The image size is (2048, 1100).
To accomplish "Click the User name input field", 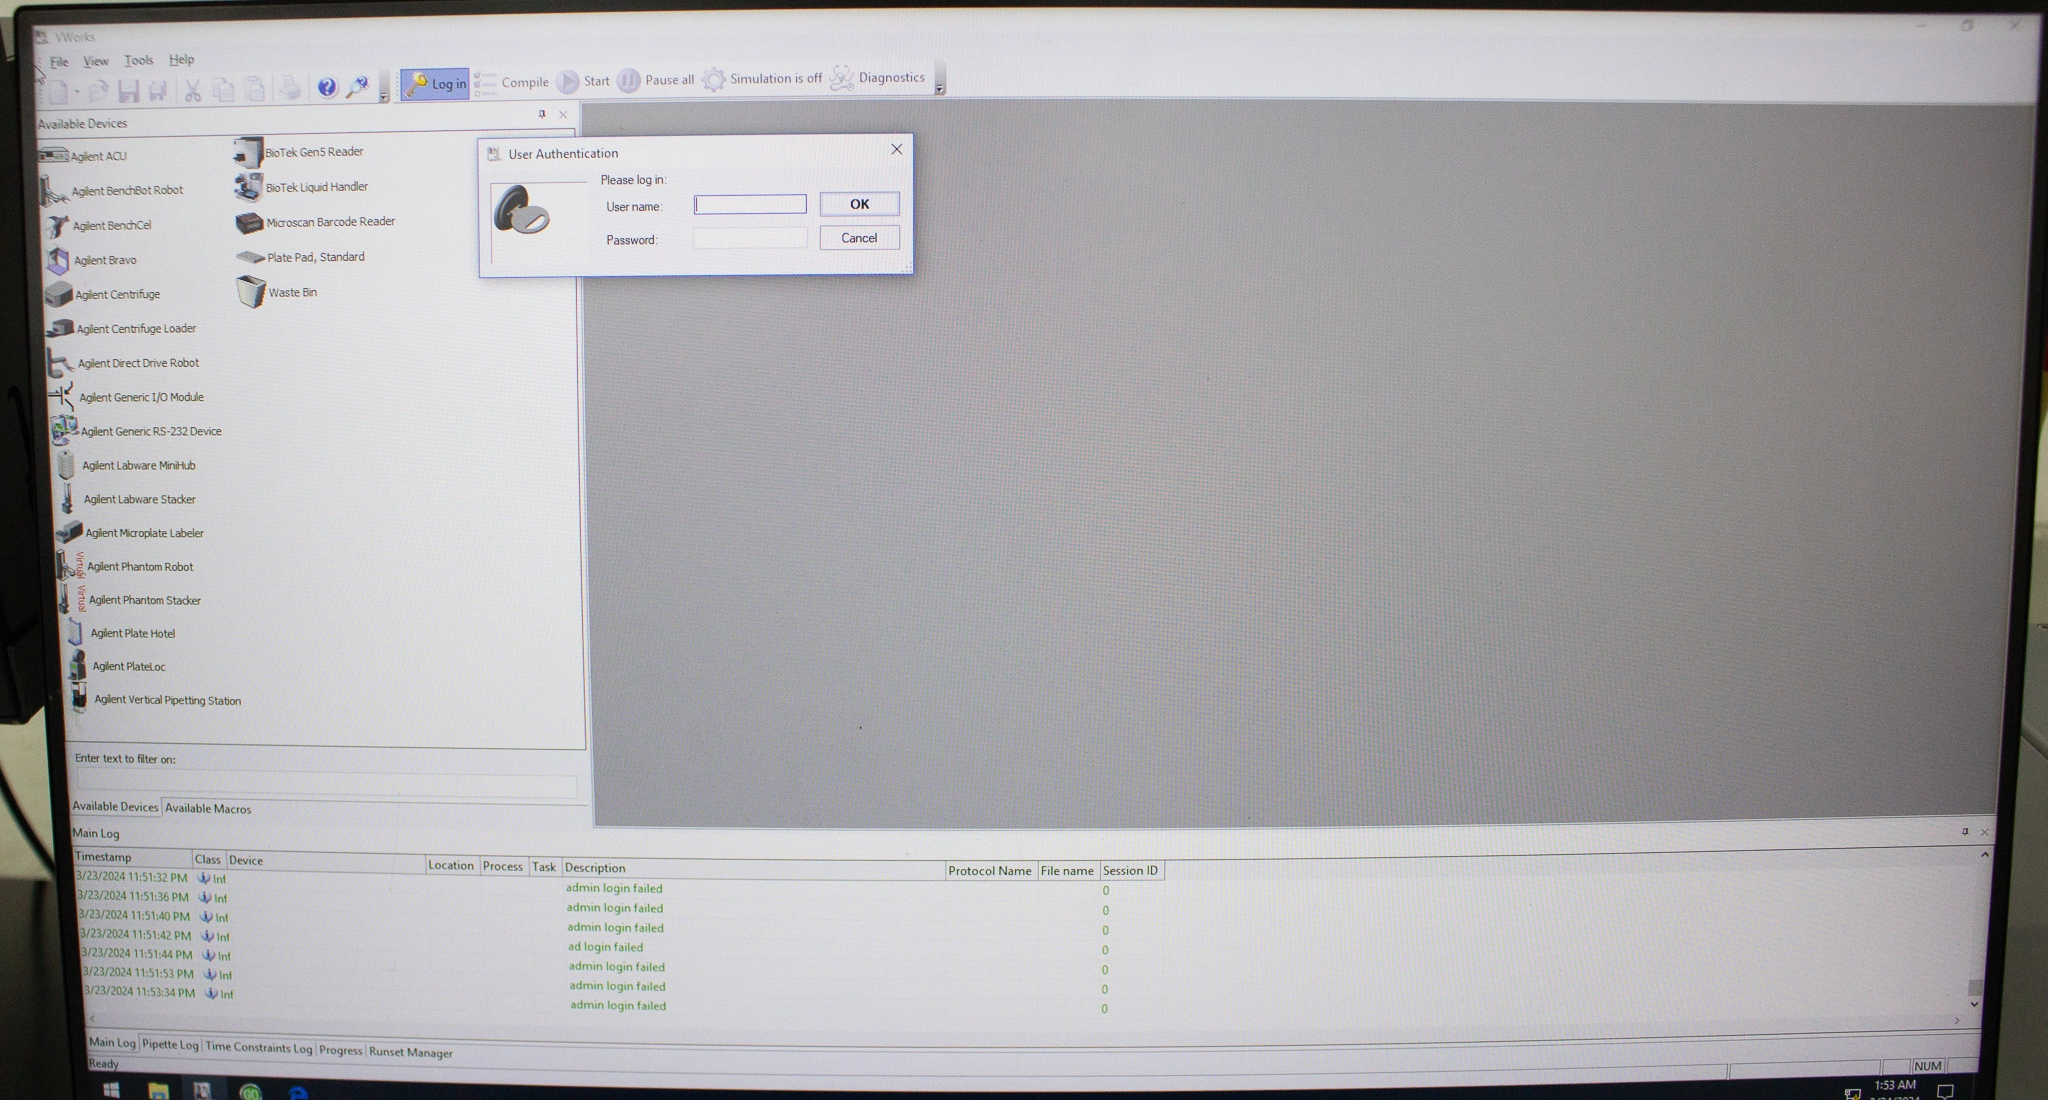I will pos(750,204).
